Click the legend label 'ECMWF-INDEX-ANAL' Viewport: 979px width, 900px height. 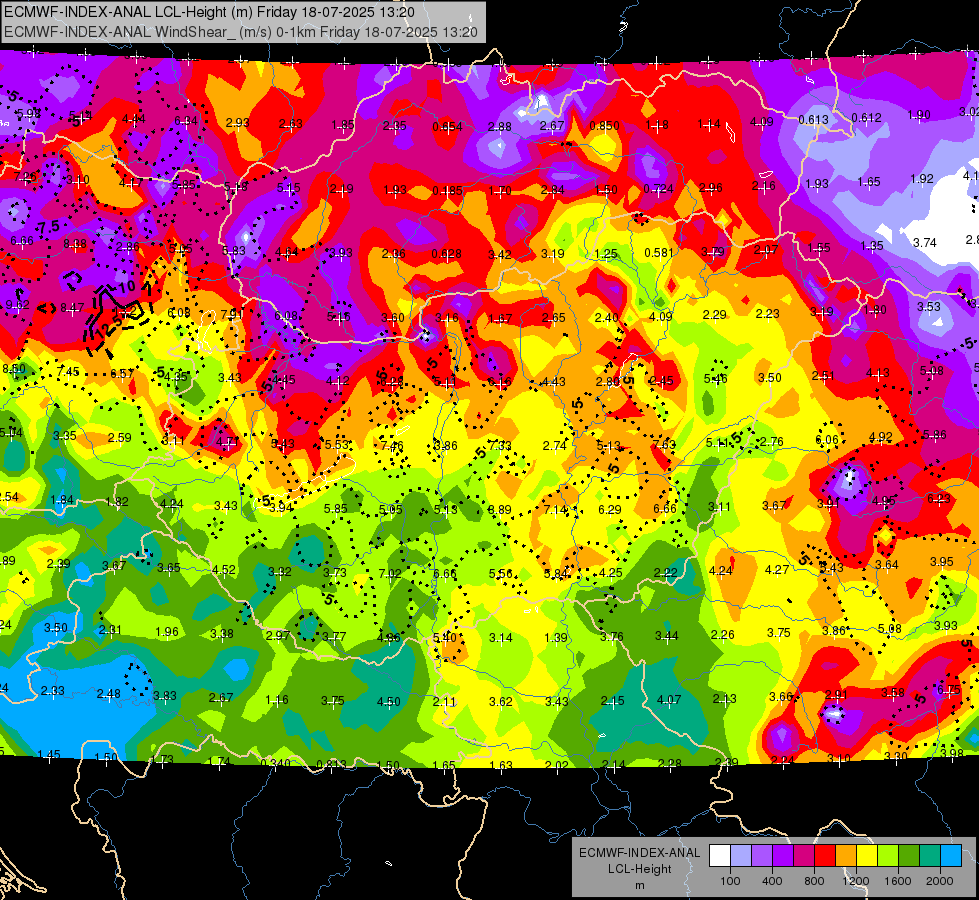tap(639, 853)
